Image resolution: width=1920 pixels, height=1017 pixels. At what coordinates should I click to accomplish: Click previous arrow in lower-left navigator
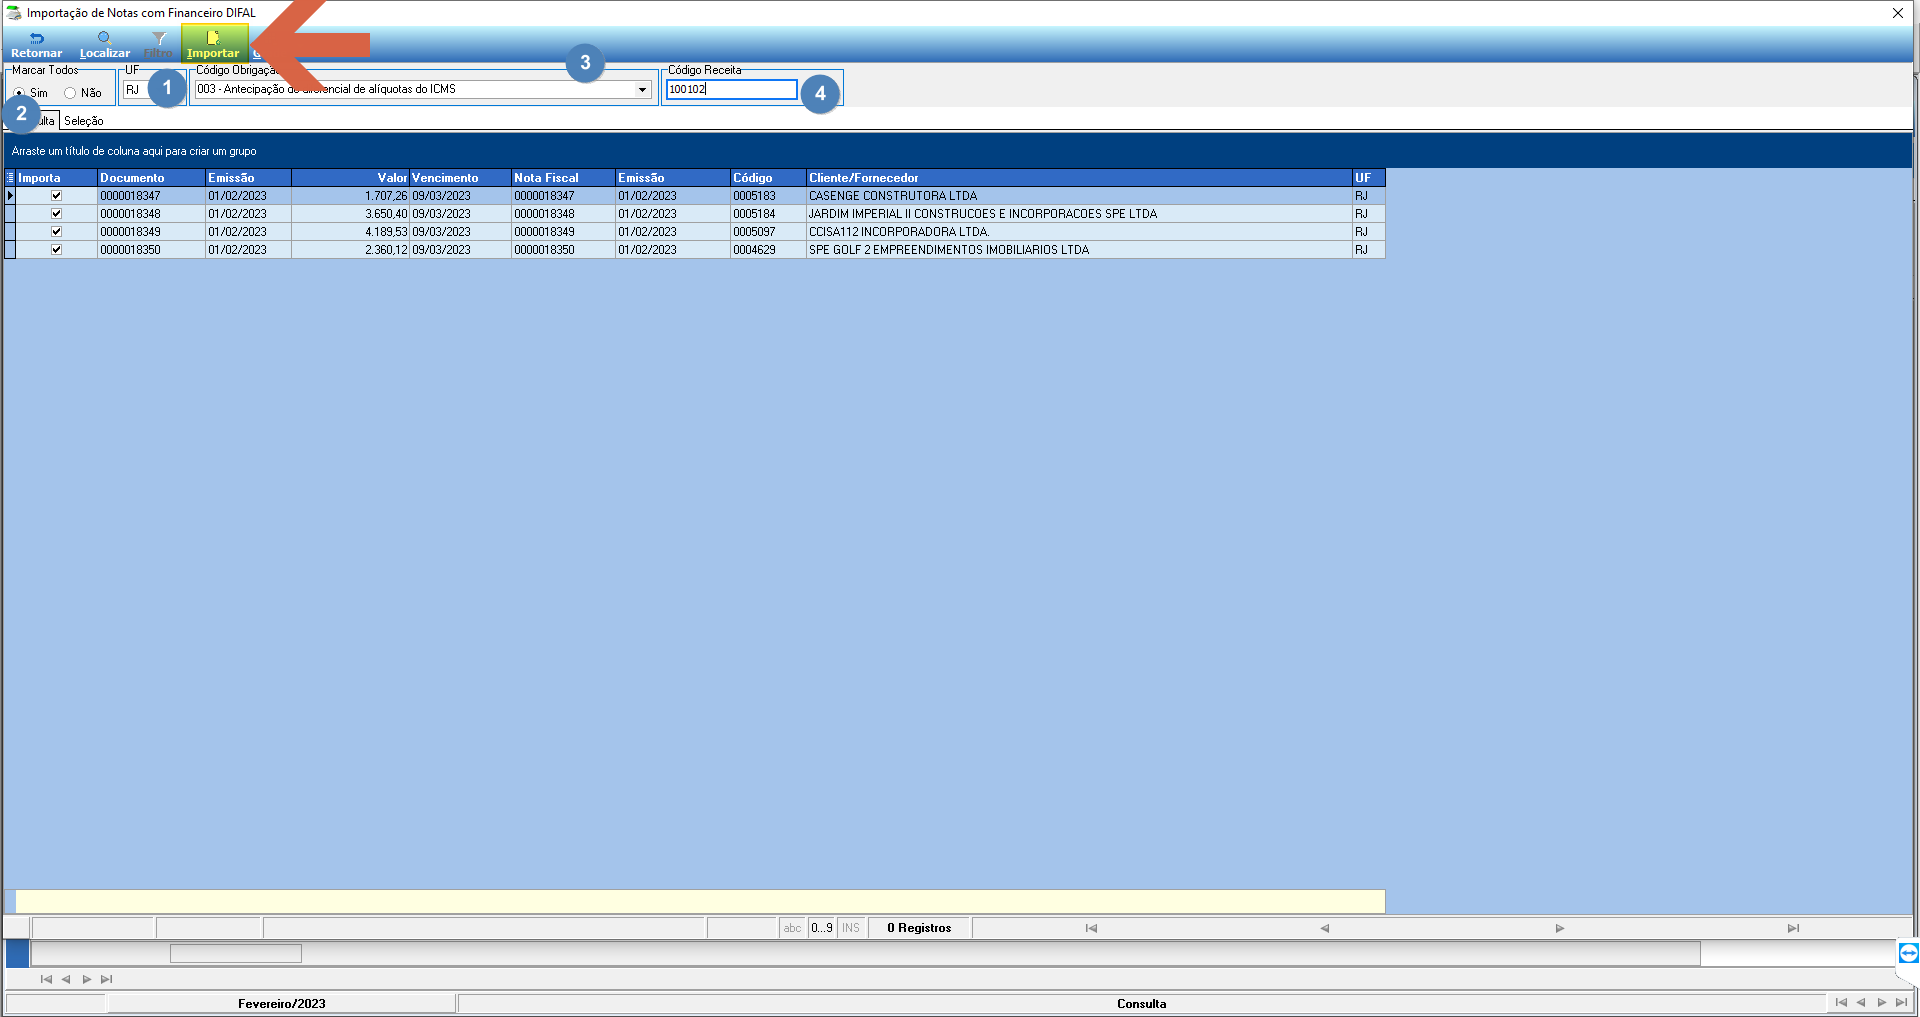pos(66,979)
